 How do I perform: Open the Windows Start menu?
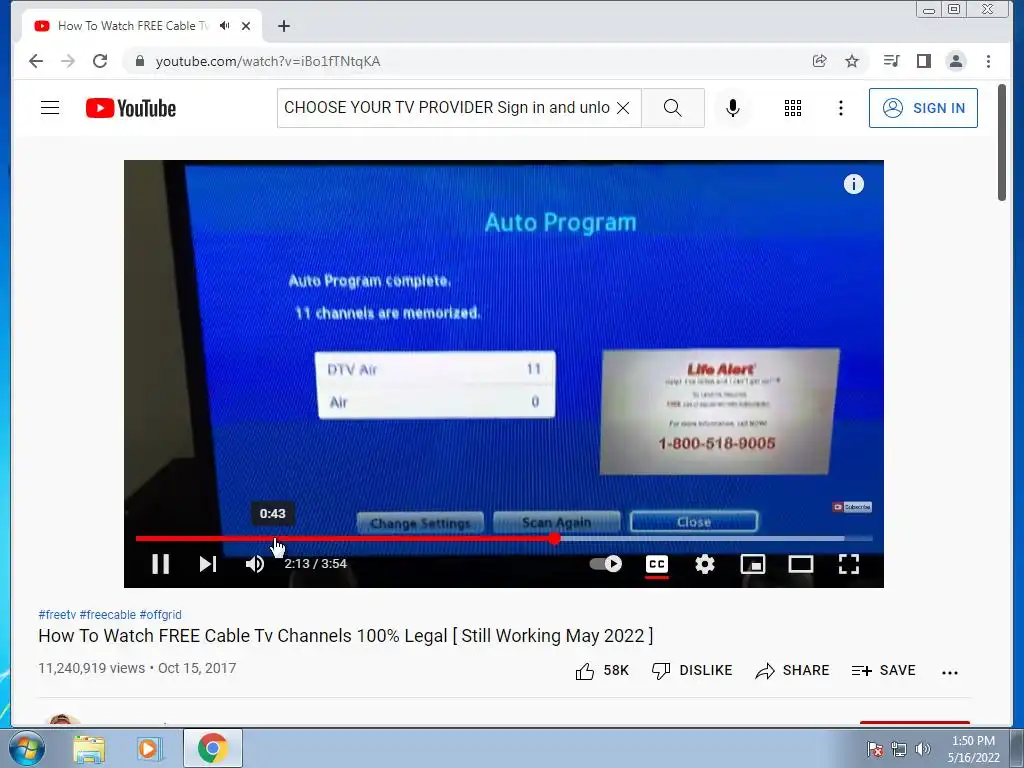[x=27, y=748]
